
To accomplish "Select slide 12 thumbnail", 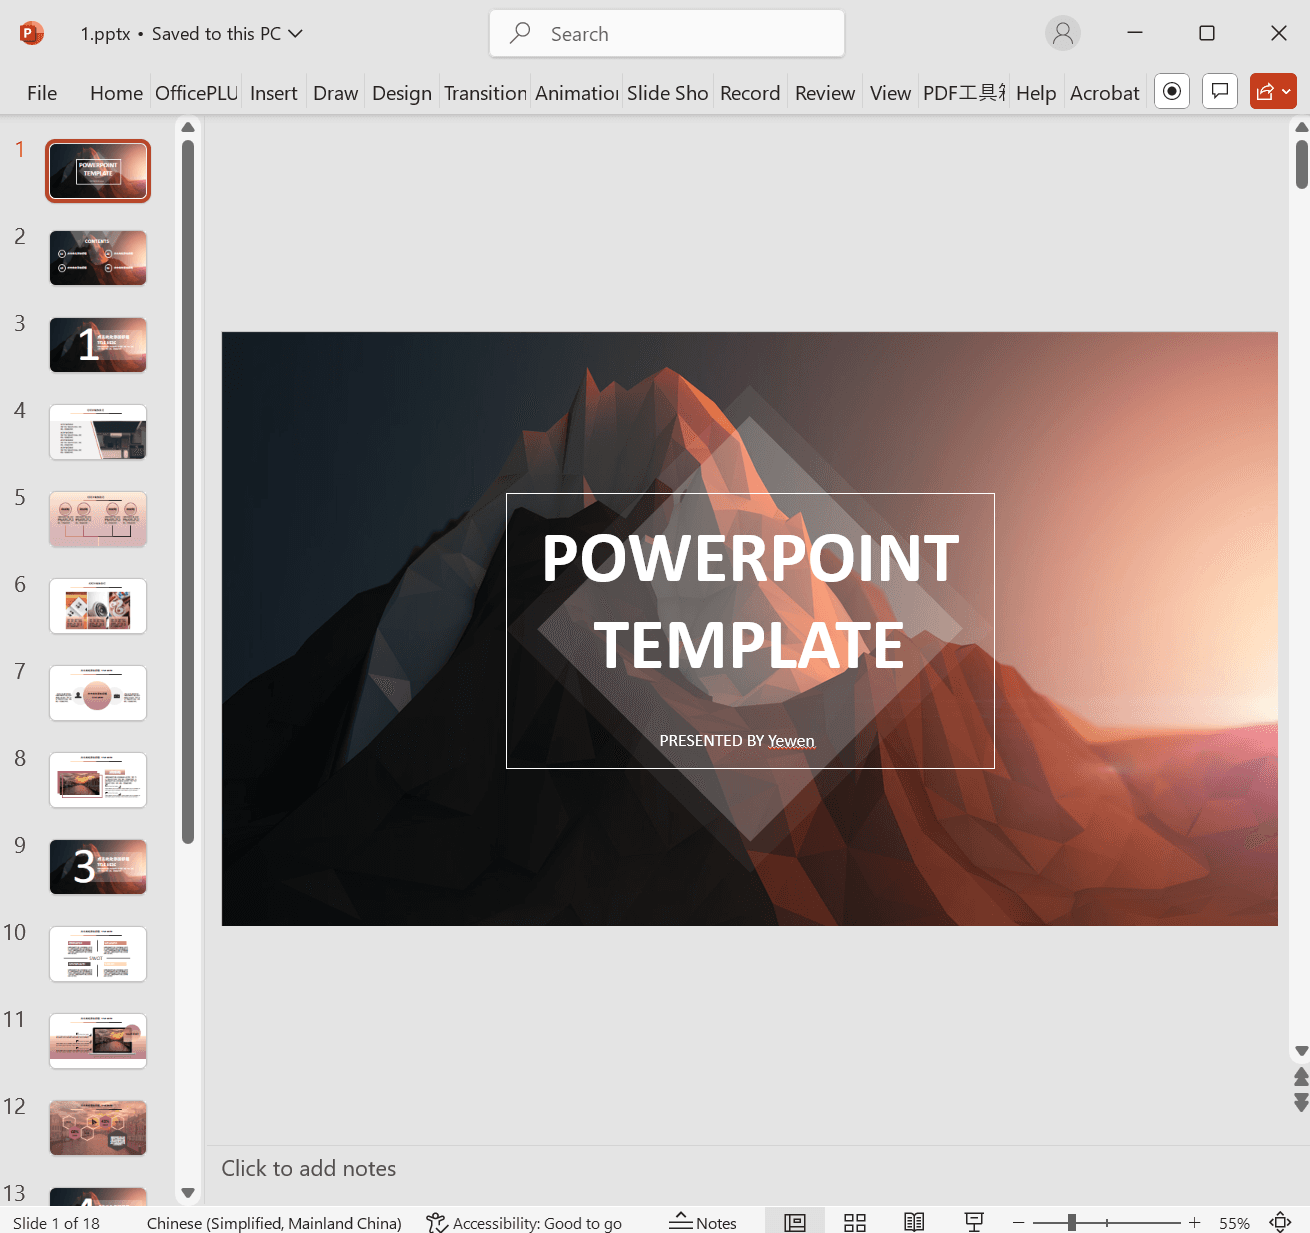I will click(98, 1128).
